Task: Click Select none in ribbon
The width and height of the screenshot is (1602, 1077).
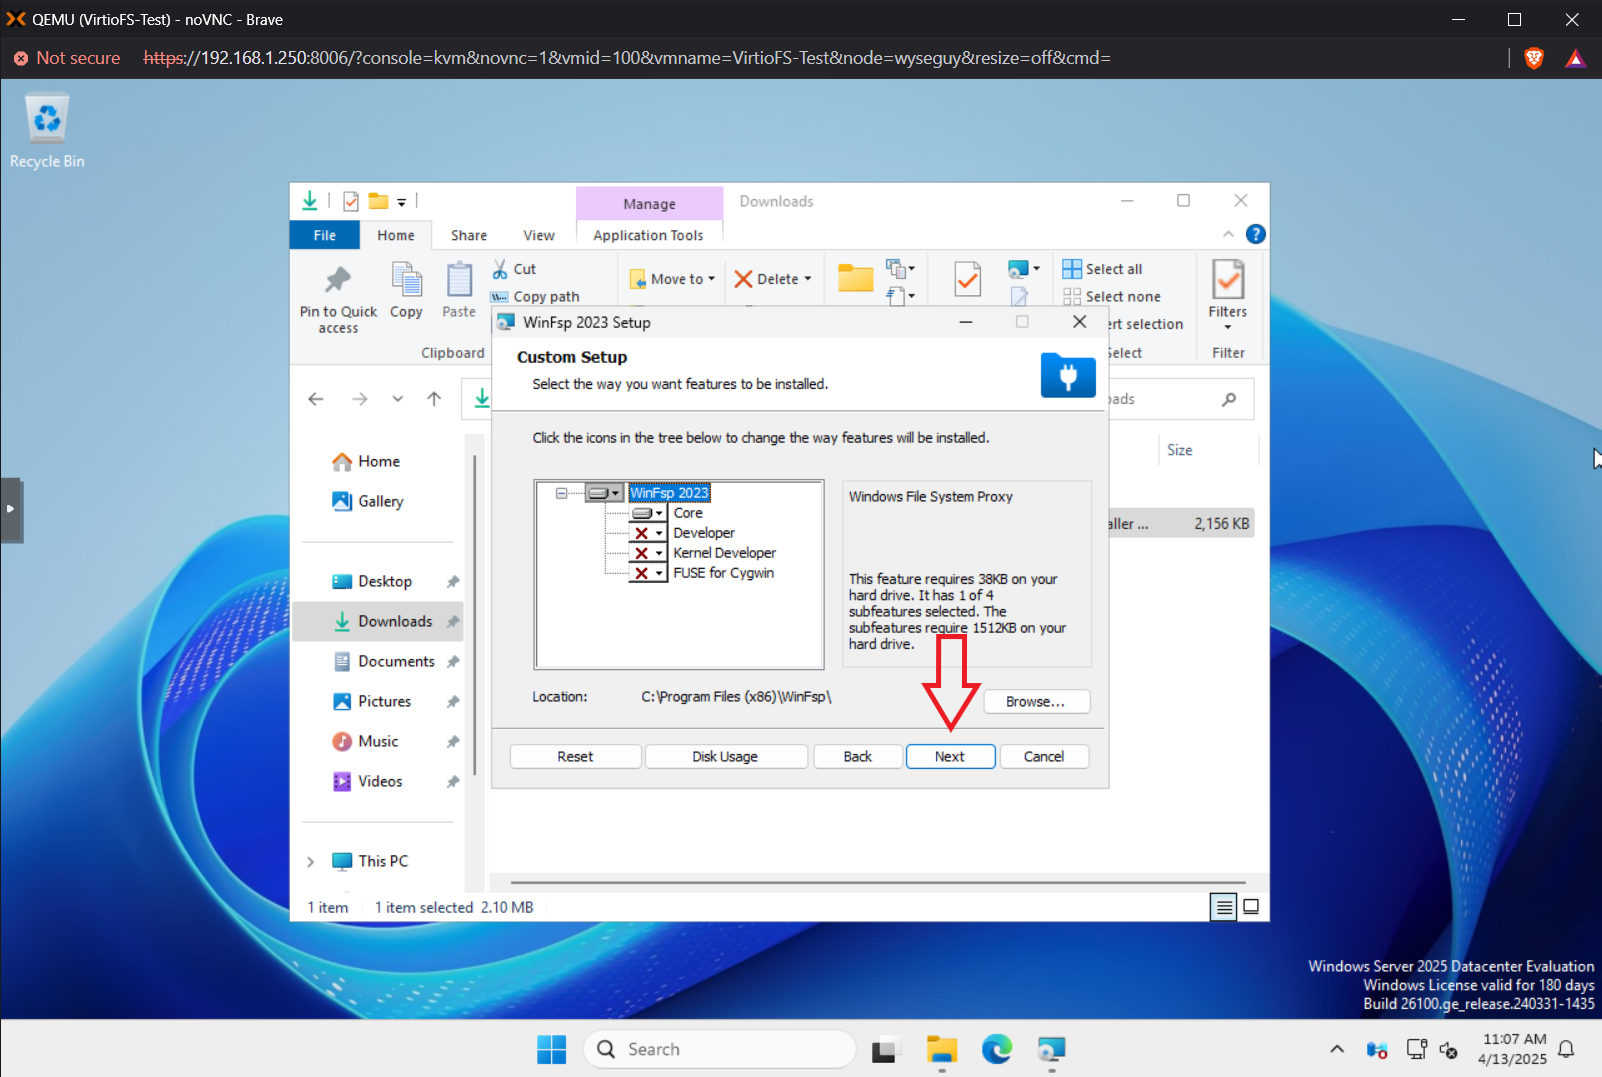Action: (x=1111, y=297)
